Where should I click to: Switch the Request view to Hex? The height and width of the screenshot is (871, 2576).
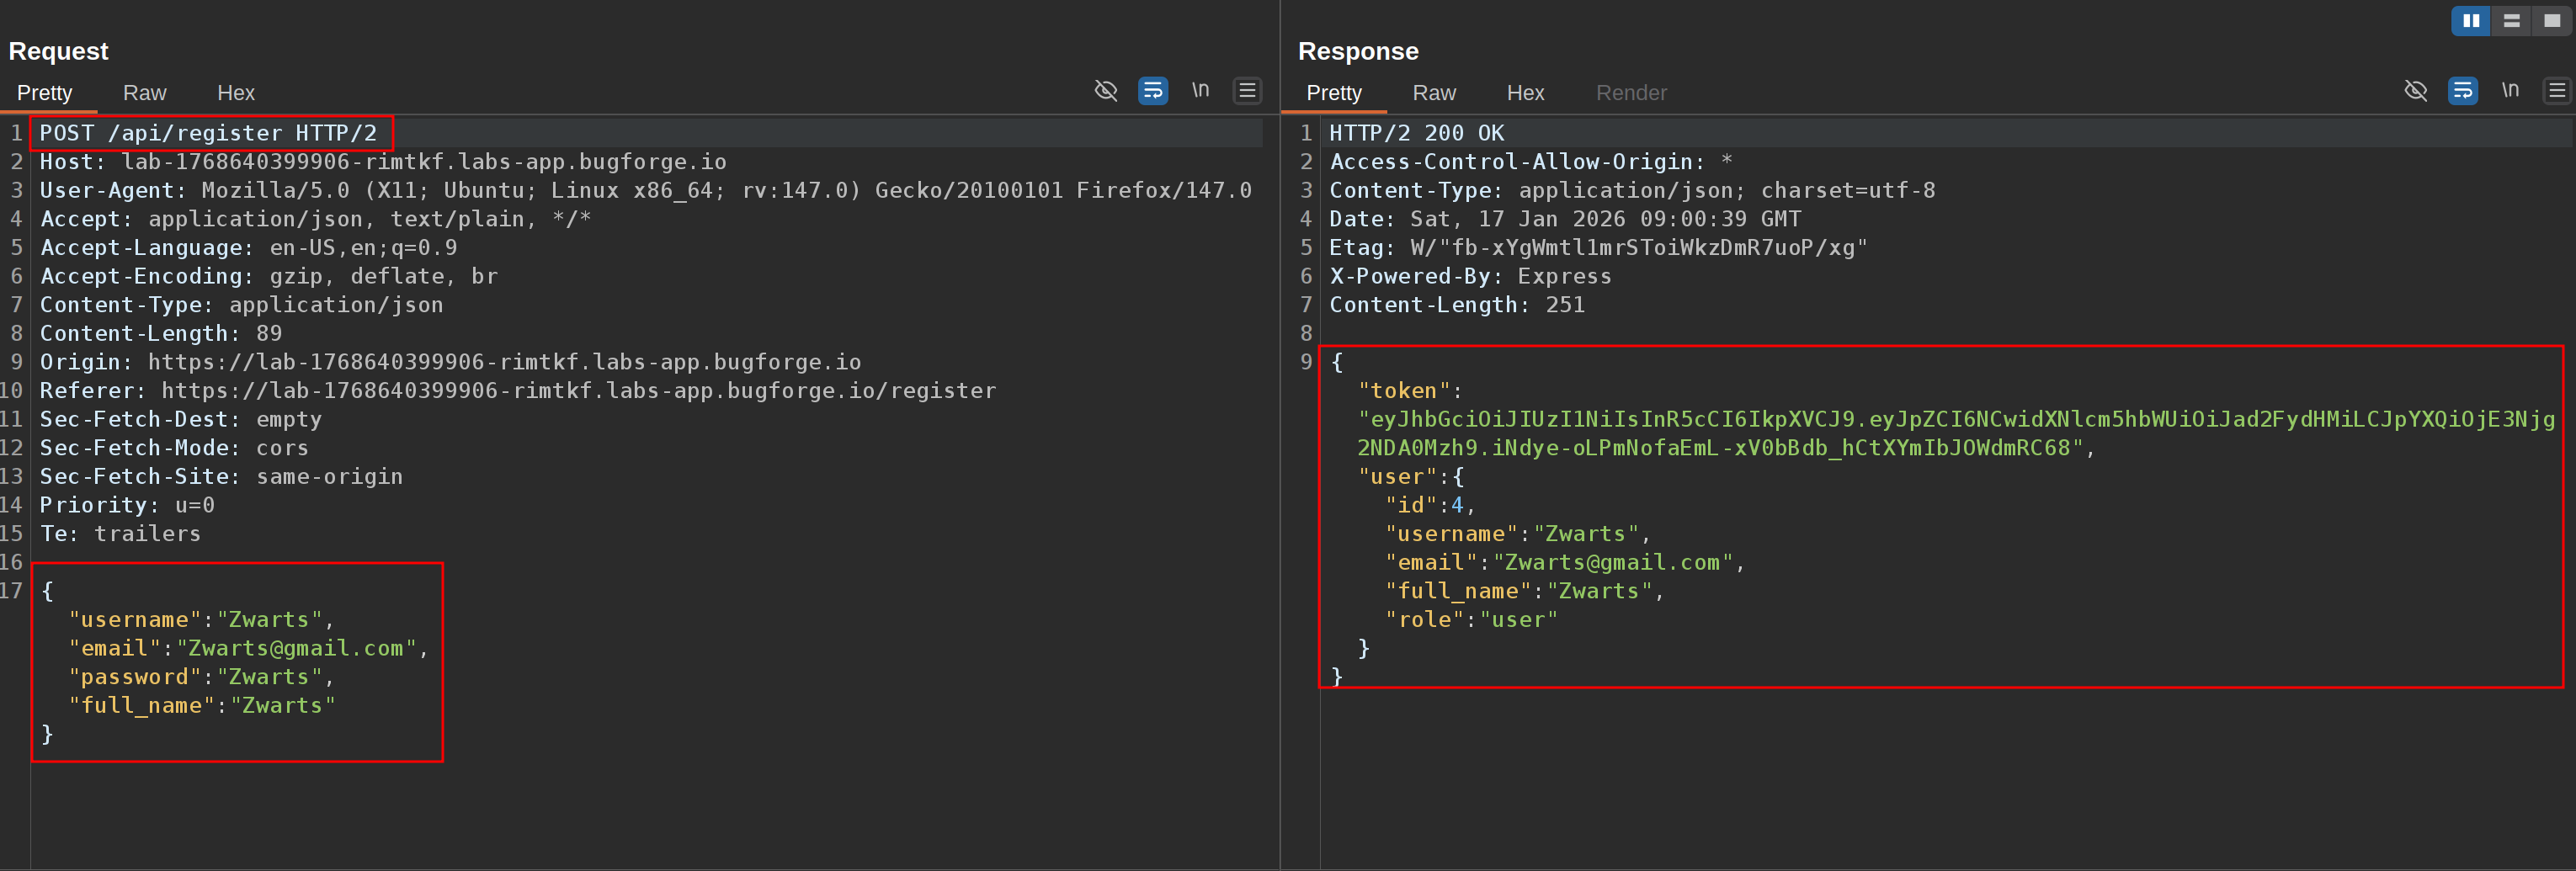tap(236, 93)
